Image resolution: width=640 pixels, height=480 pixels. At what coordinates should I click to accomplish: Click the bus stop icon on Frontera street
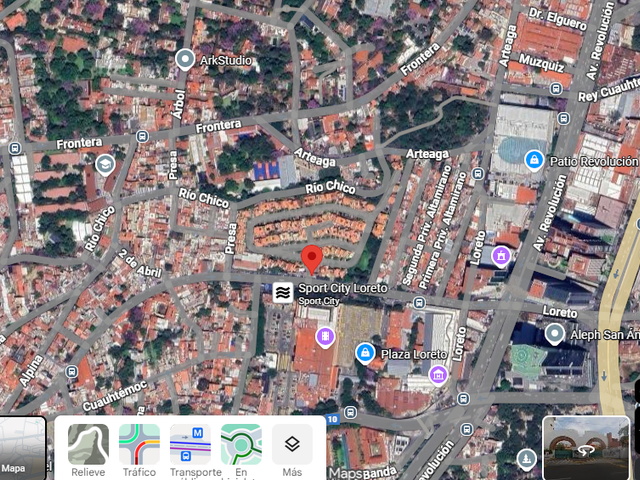[x=142, y=136]
